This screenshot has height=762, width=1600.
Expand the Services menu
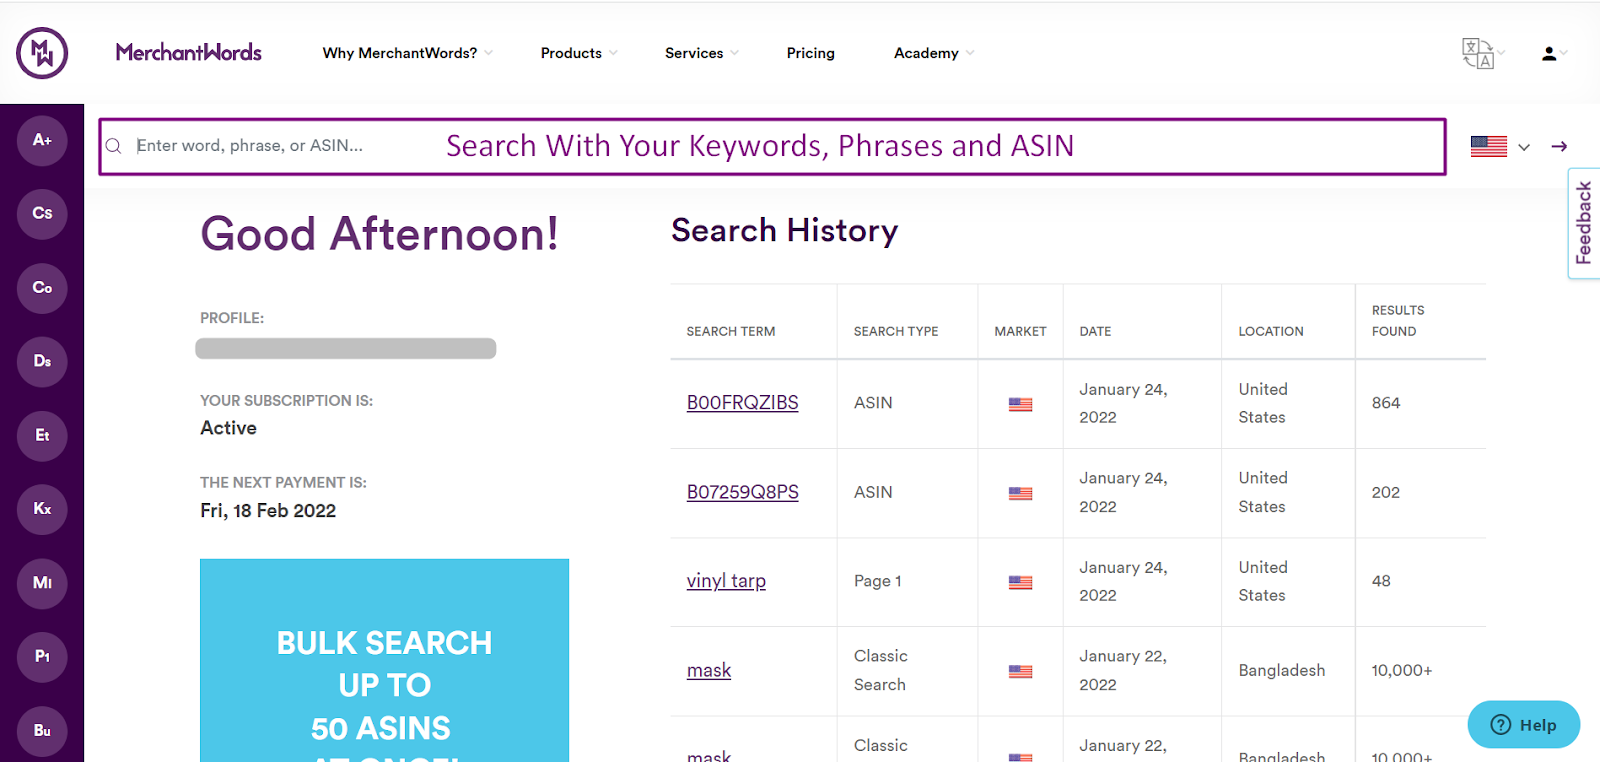(702, 53)
